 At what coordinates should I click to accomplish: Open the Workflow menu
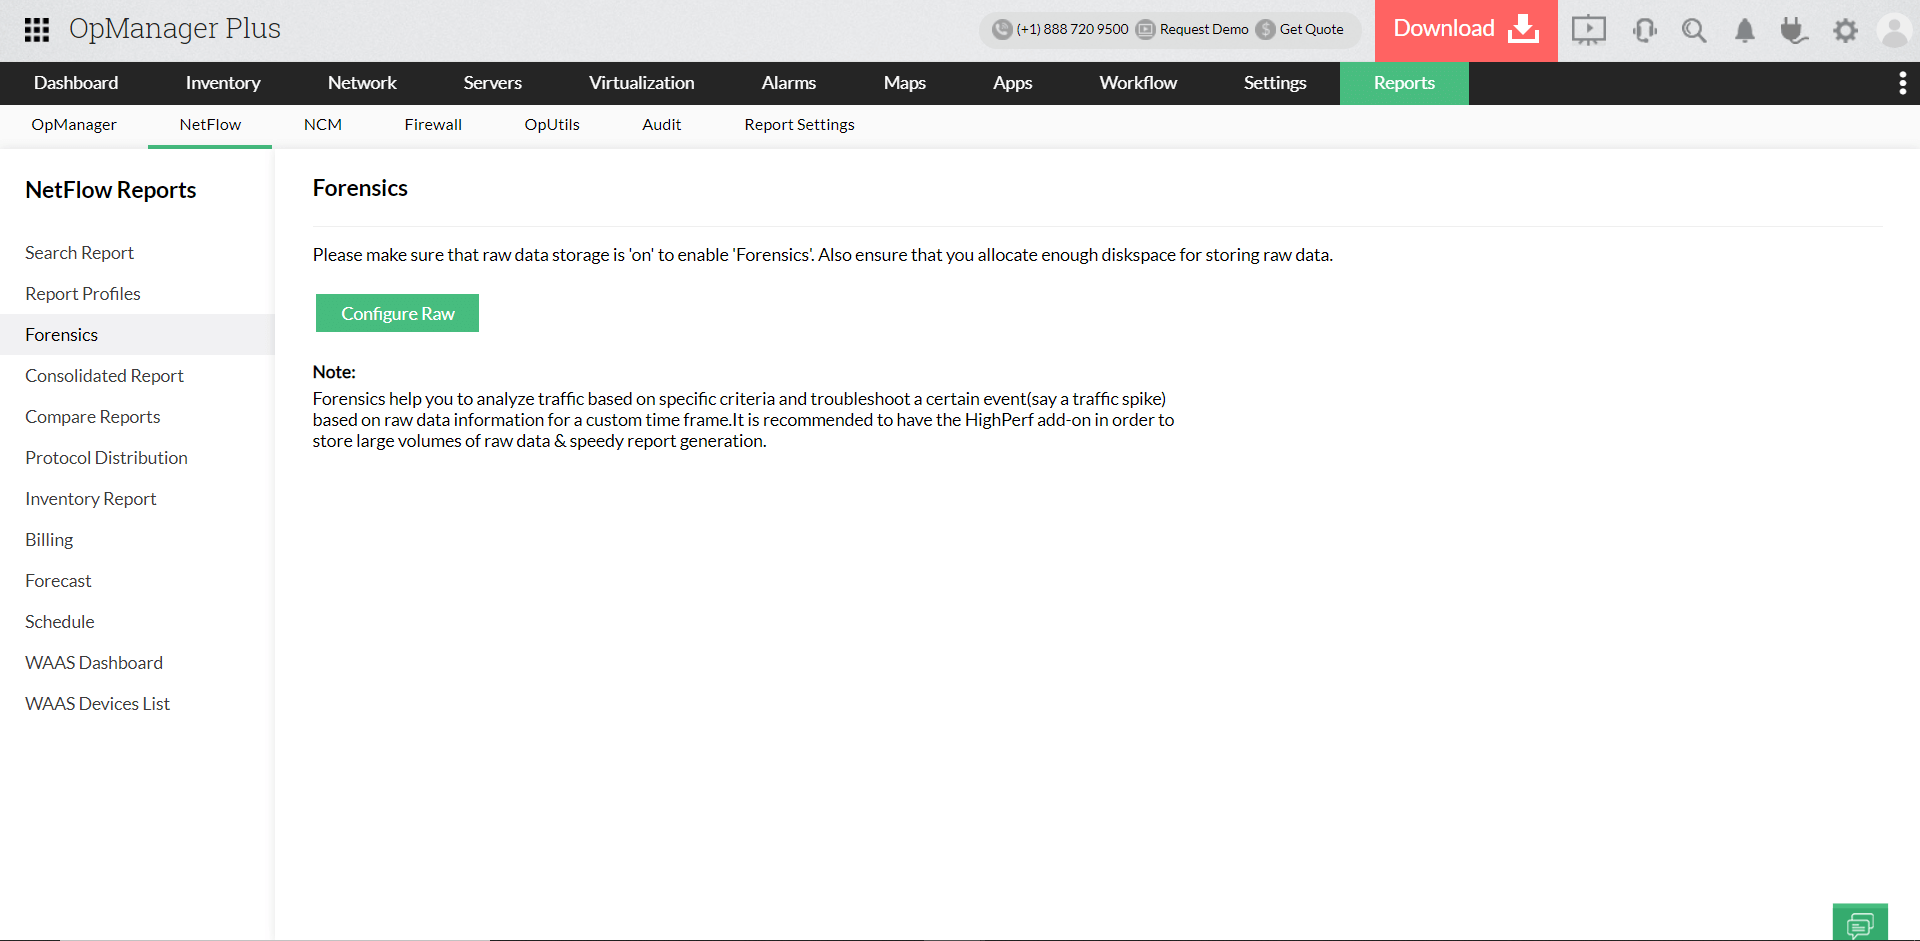[x=1138, y=83]
